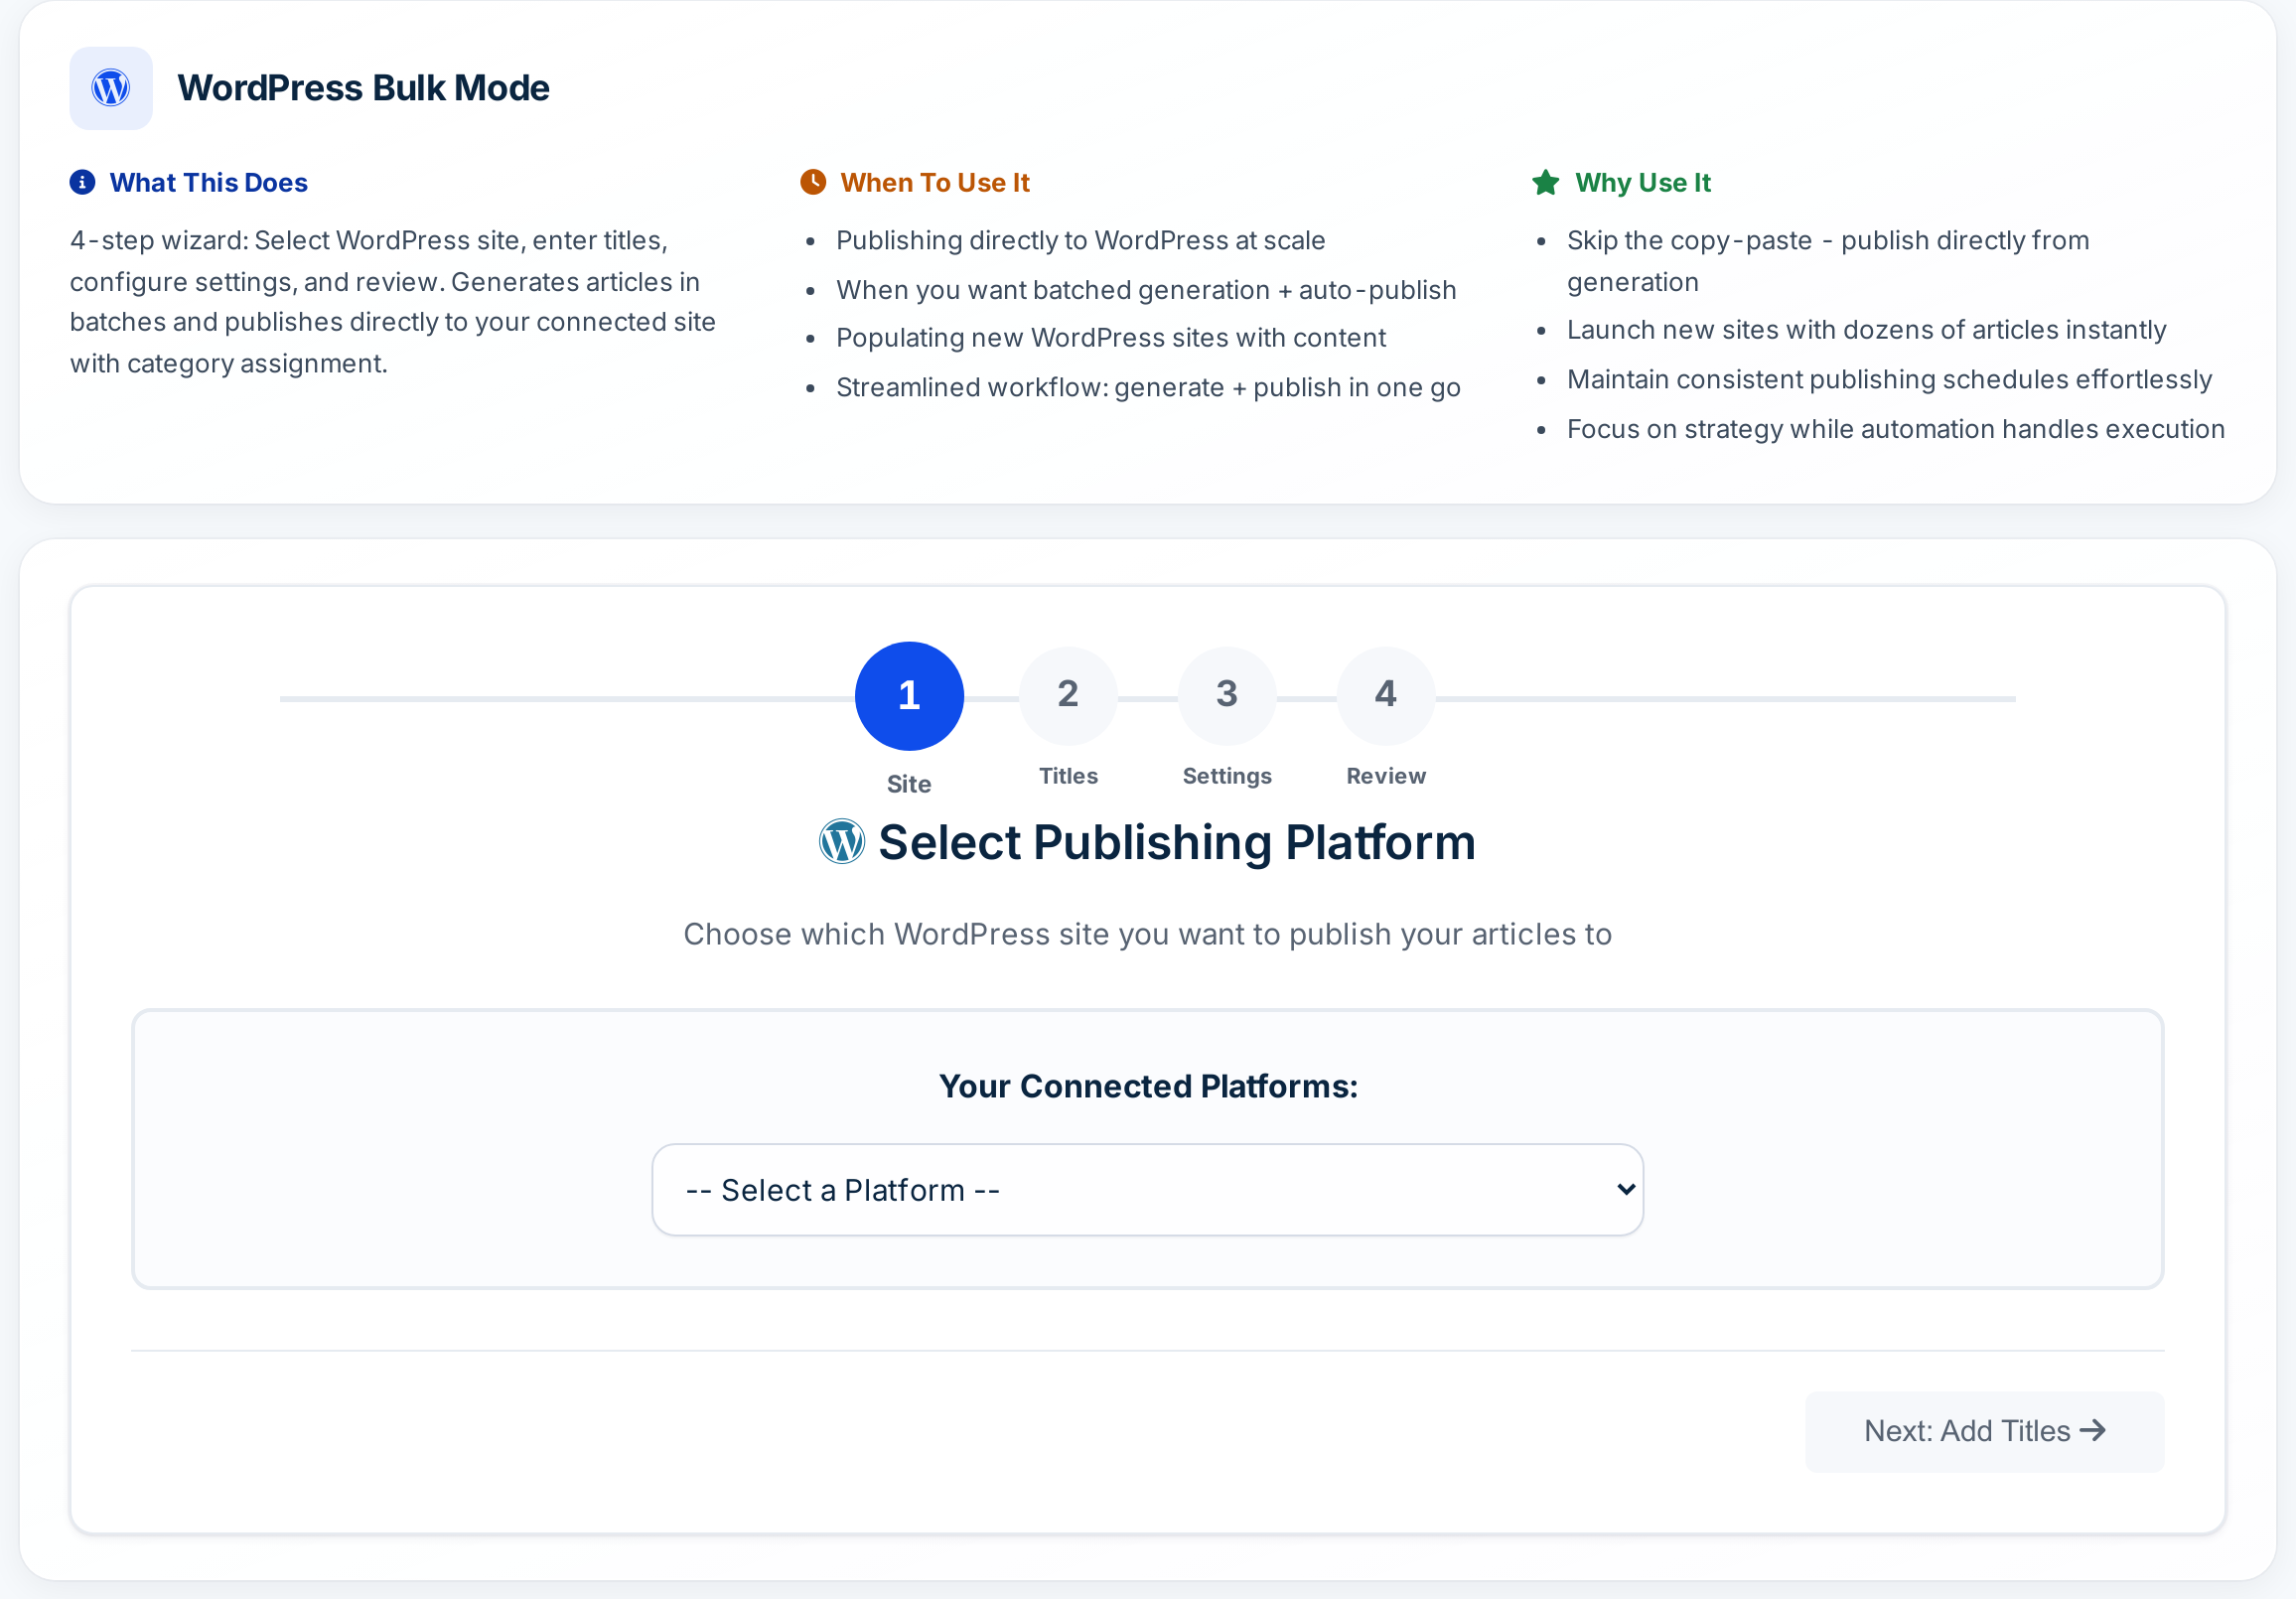Click the blue info icon by What This Does
Screen dimensions: 2296x1599
(x=82, y=182)
